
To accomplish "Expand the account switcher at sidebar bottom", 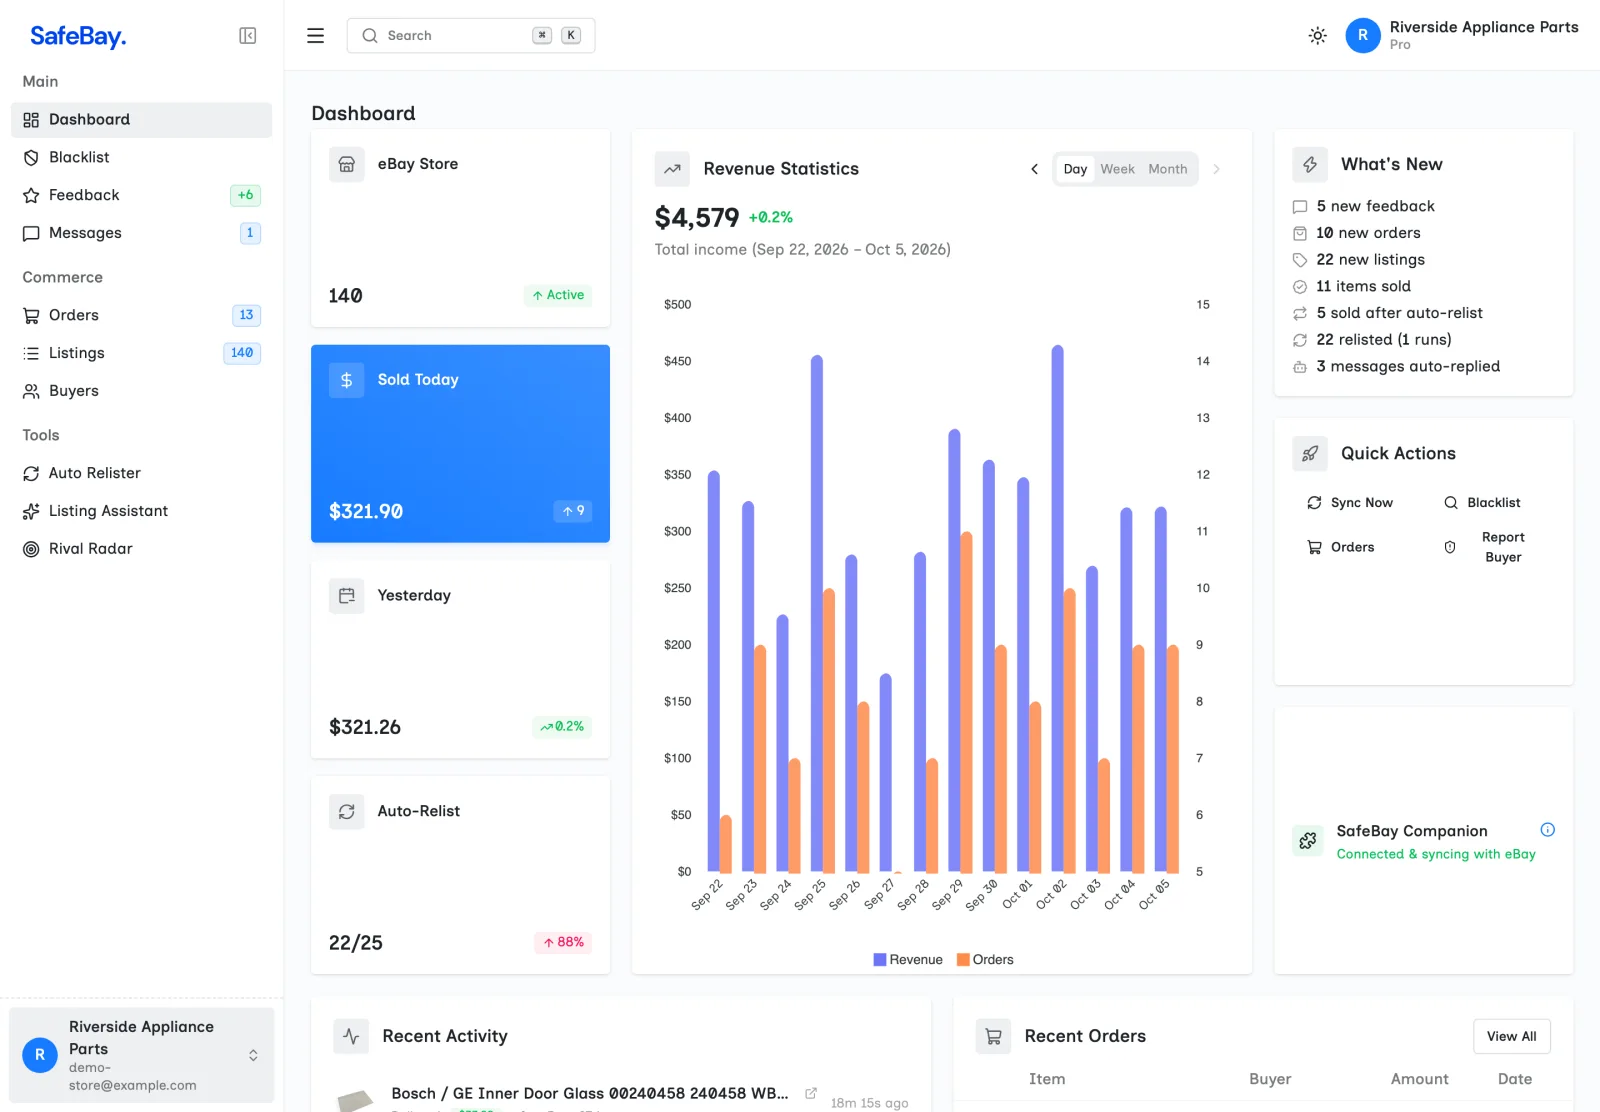I will [141, 1056].
